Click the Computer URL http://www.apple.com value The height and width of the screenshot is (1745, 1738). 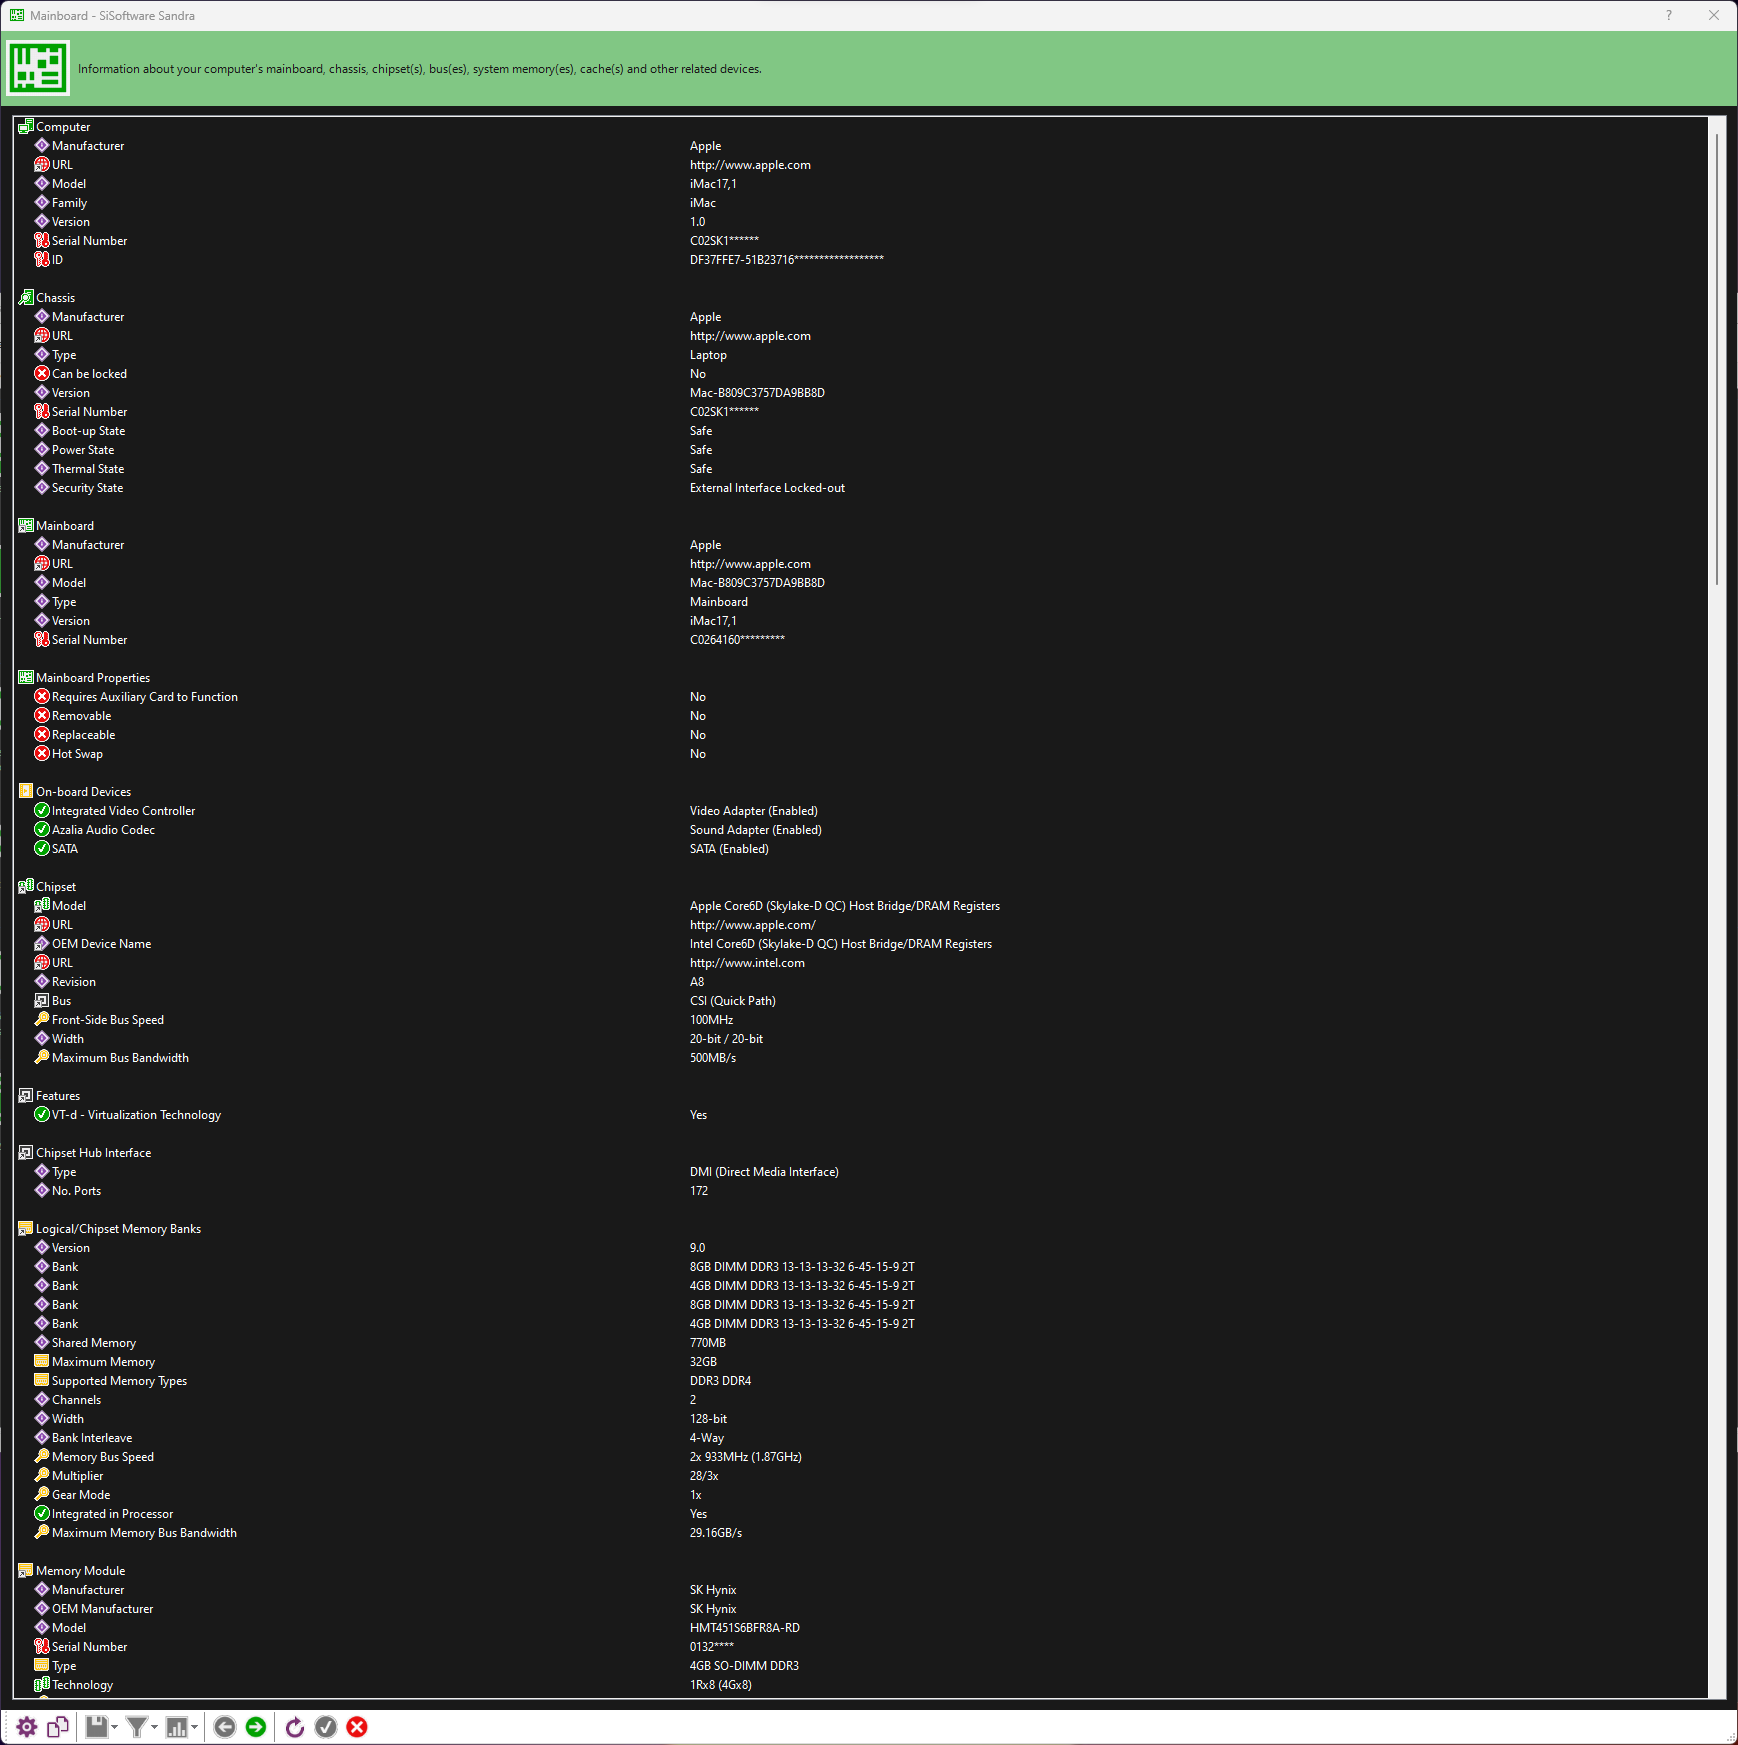coord(750,165)
